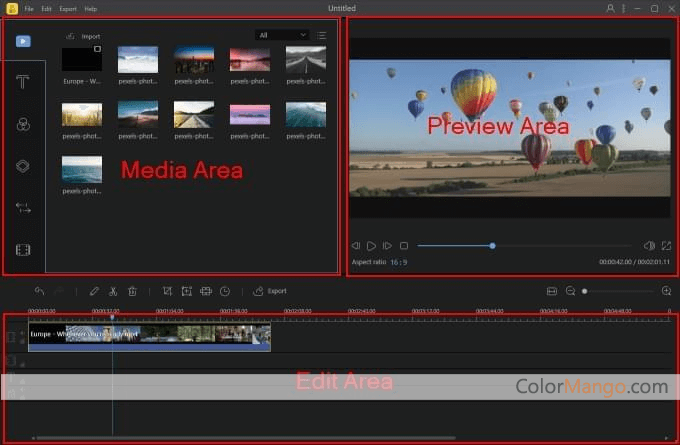Switch media list view layout icon
Image resolution: width=680 pixels, height=445 pixels.
click(321, 36)
